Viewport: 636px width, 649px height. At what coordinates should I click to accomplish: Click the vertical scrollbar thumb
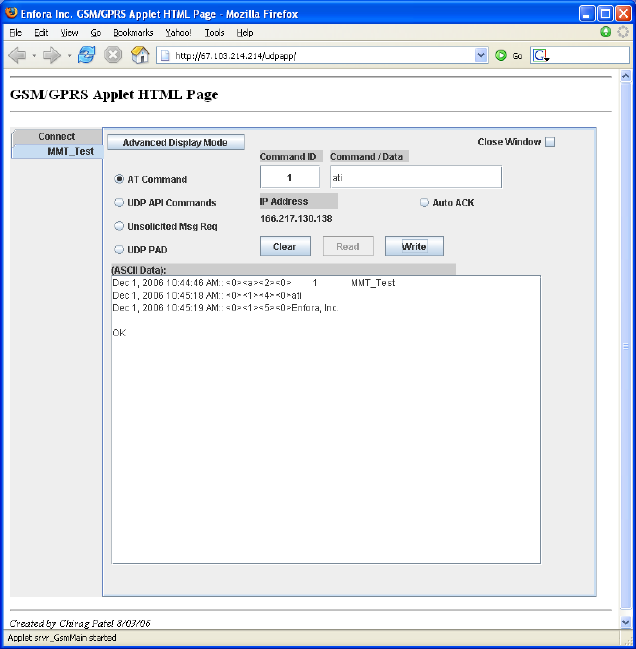tap(625, 346)
